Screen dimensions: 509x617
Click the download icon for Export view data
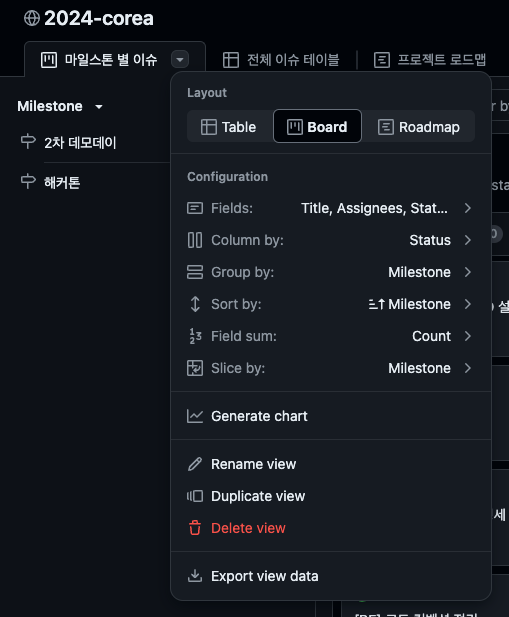point(195,576)
